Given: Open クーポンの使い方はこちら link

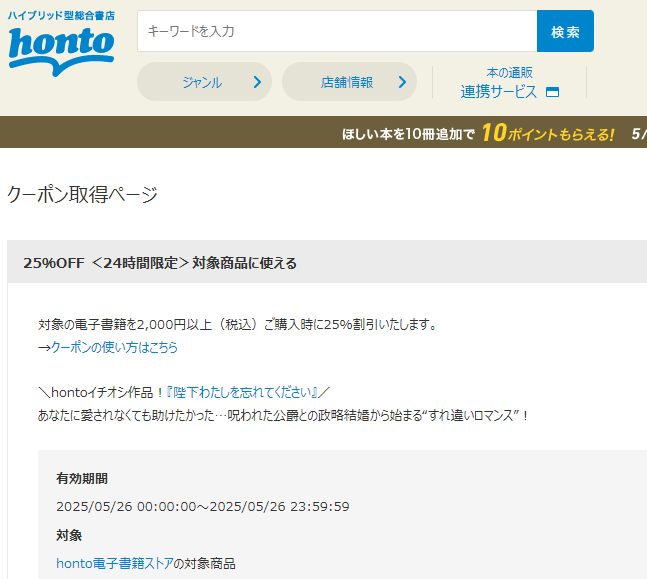Looking at the screenshot, I should (114, 347).
